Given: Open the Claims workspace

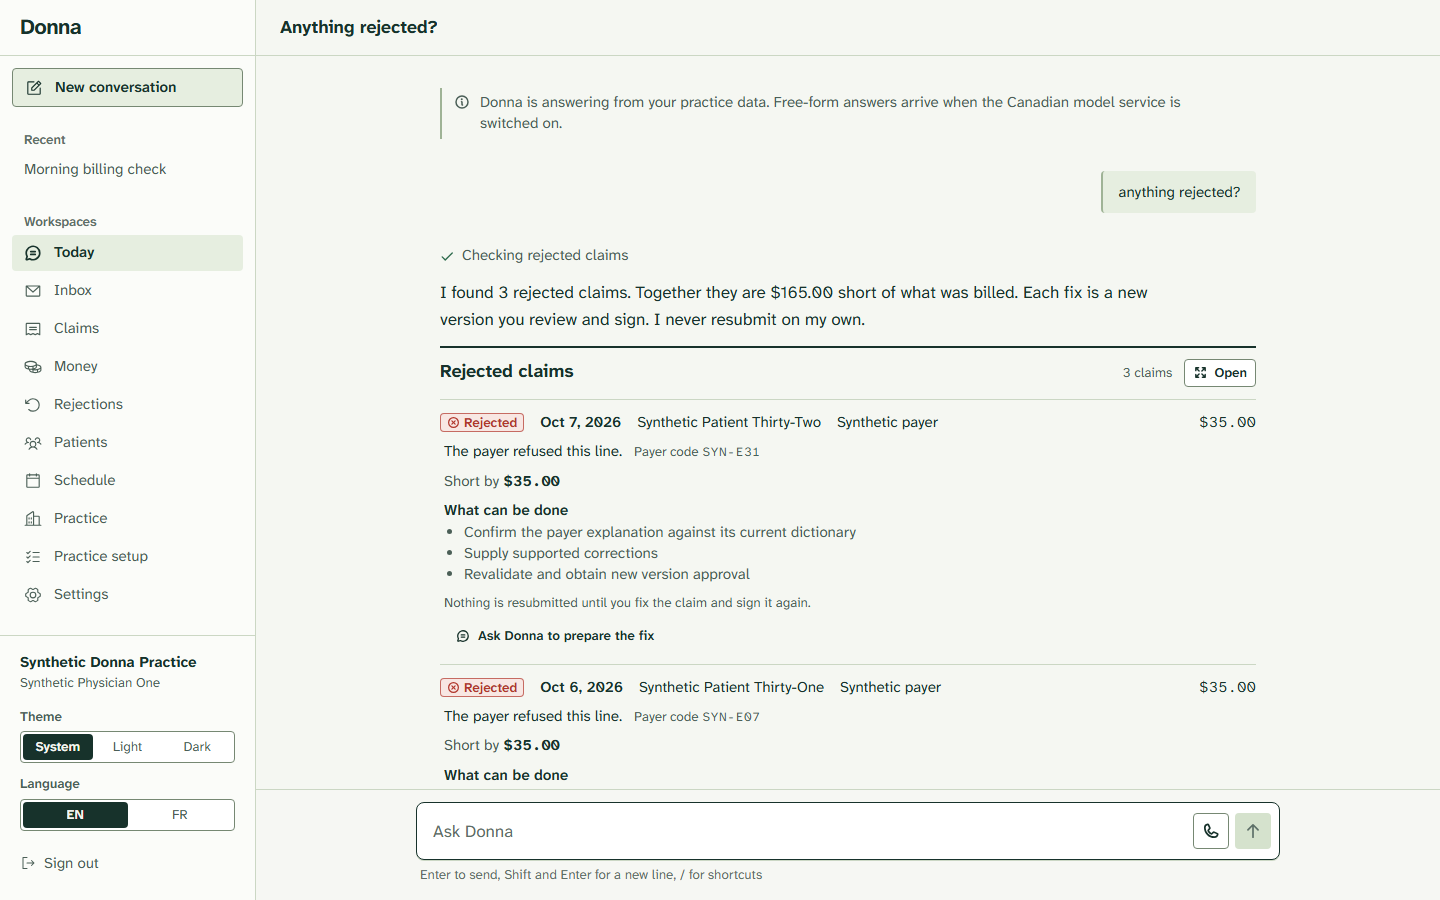Looking at the screenshot, I should tap(127, 329).
